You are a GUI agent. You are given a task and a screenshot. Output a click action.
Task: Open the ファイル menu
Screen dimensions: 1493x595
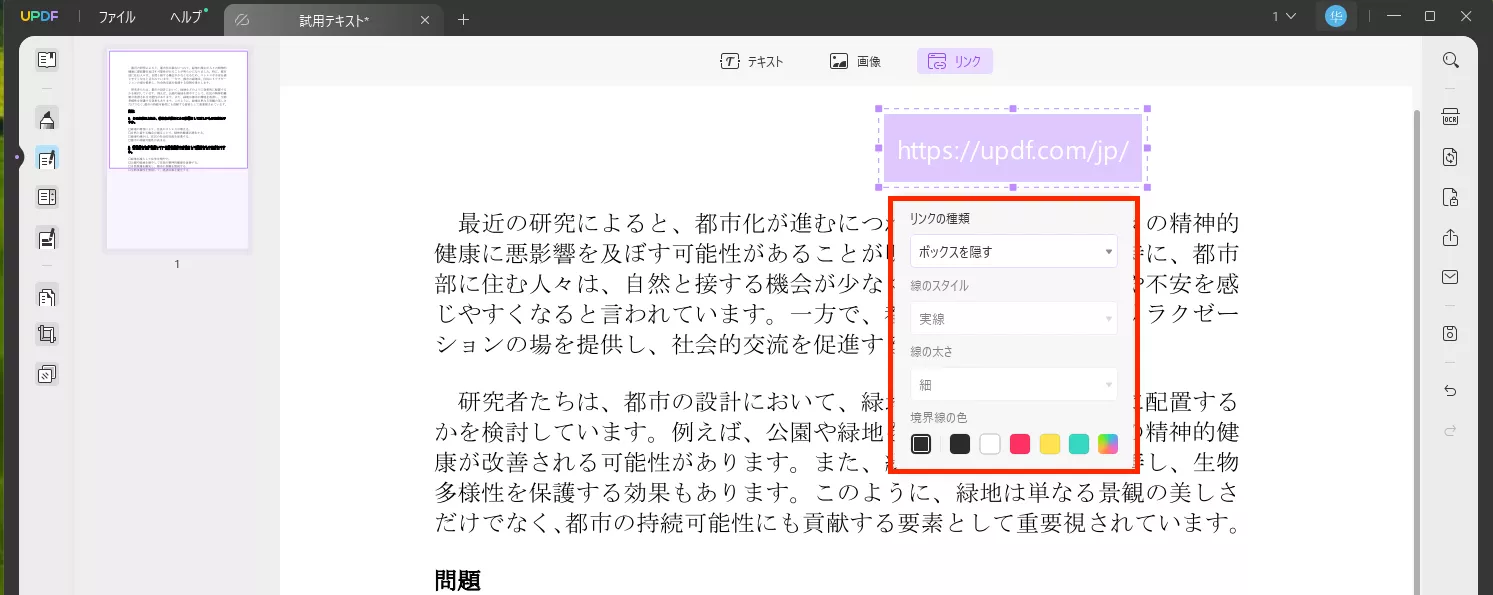(x=117, y=17)
